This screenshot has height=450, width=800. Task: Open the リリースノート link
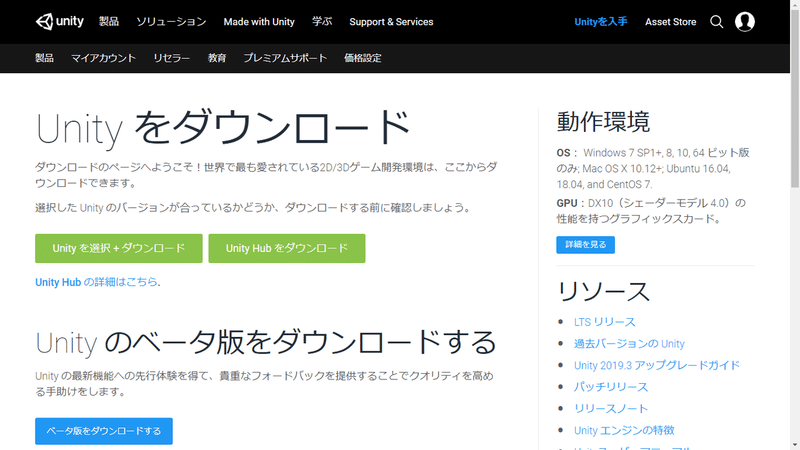[x=611, y=409]
